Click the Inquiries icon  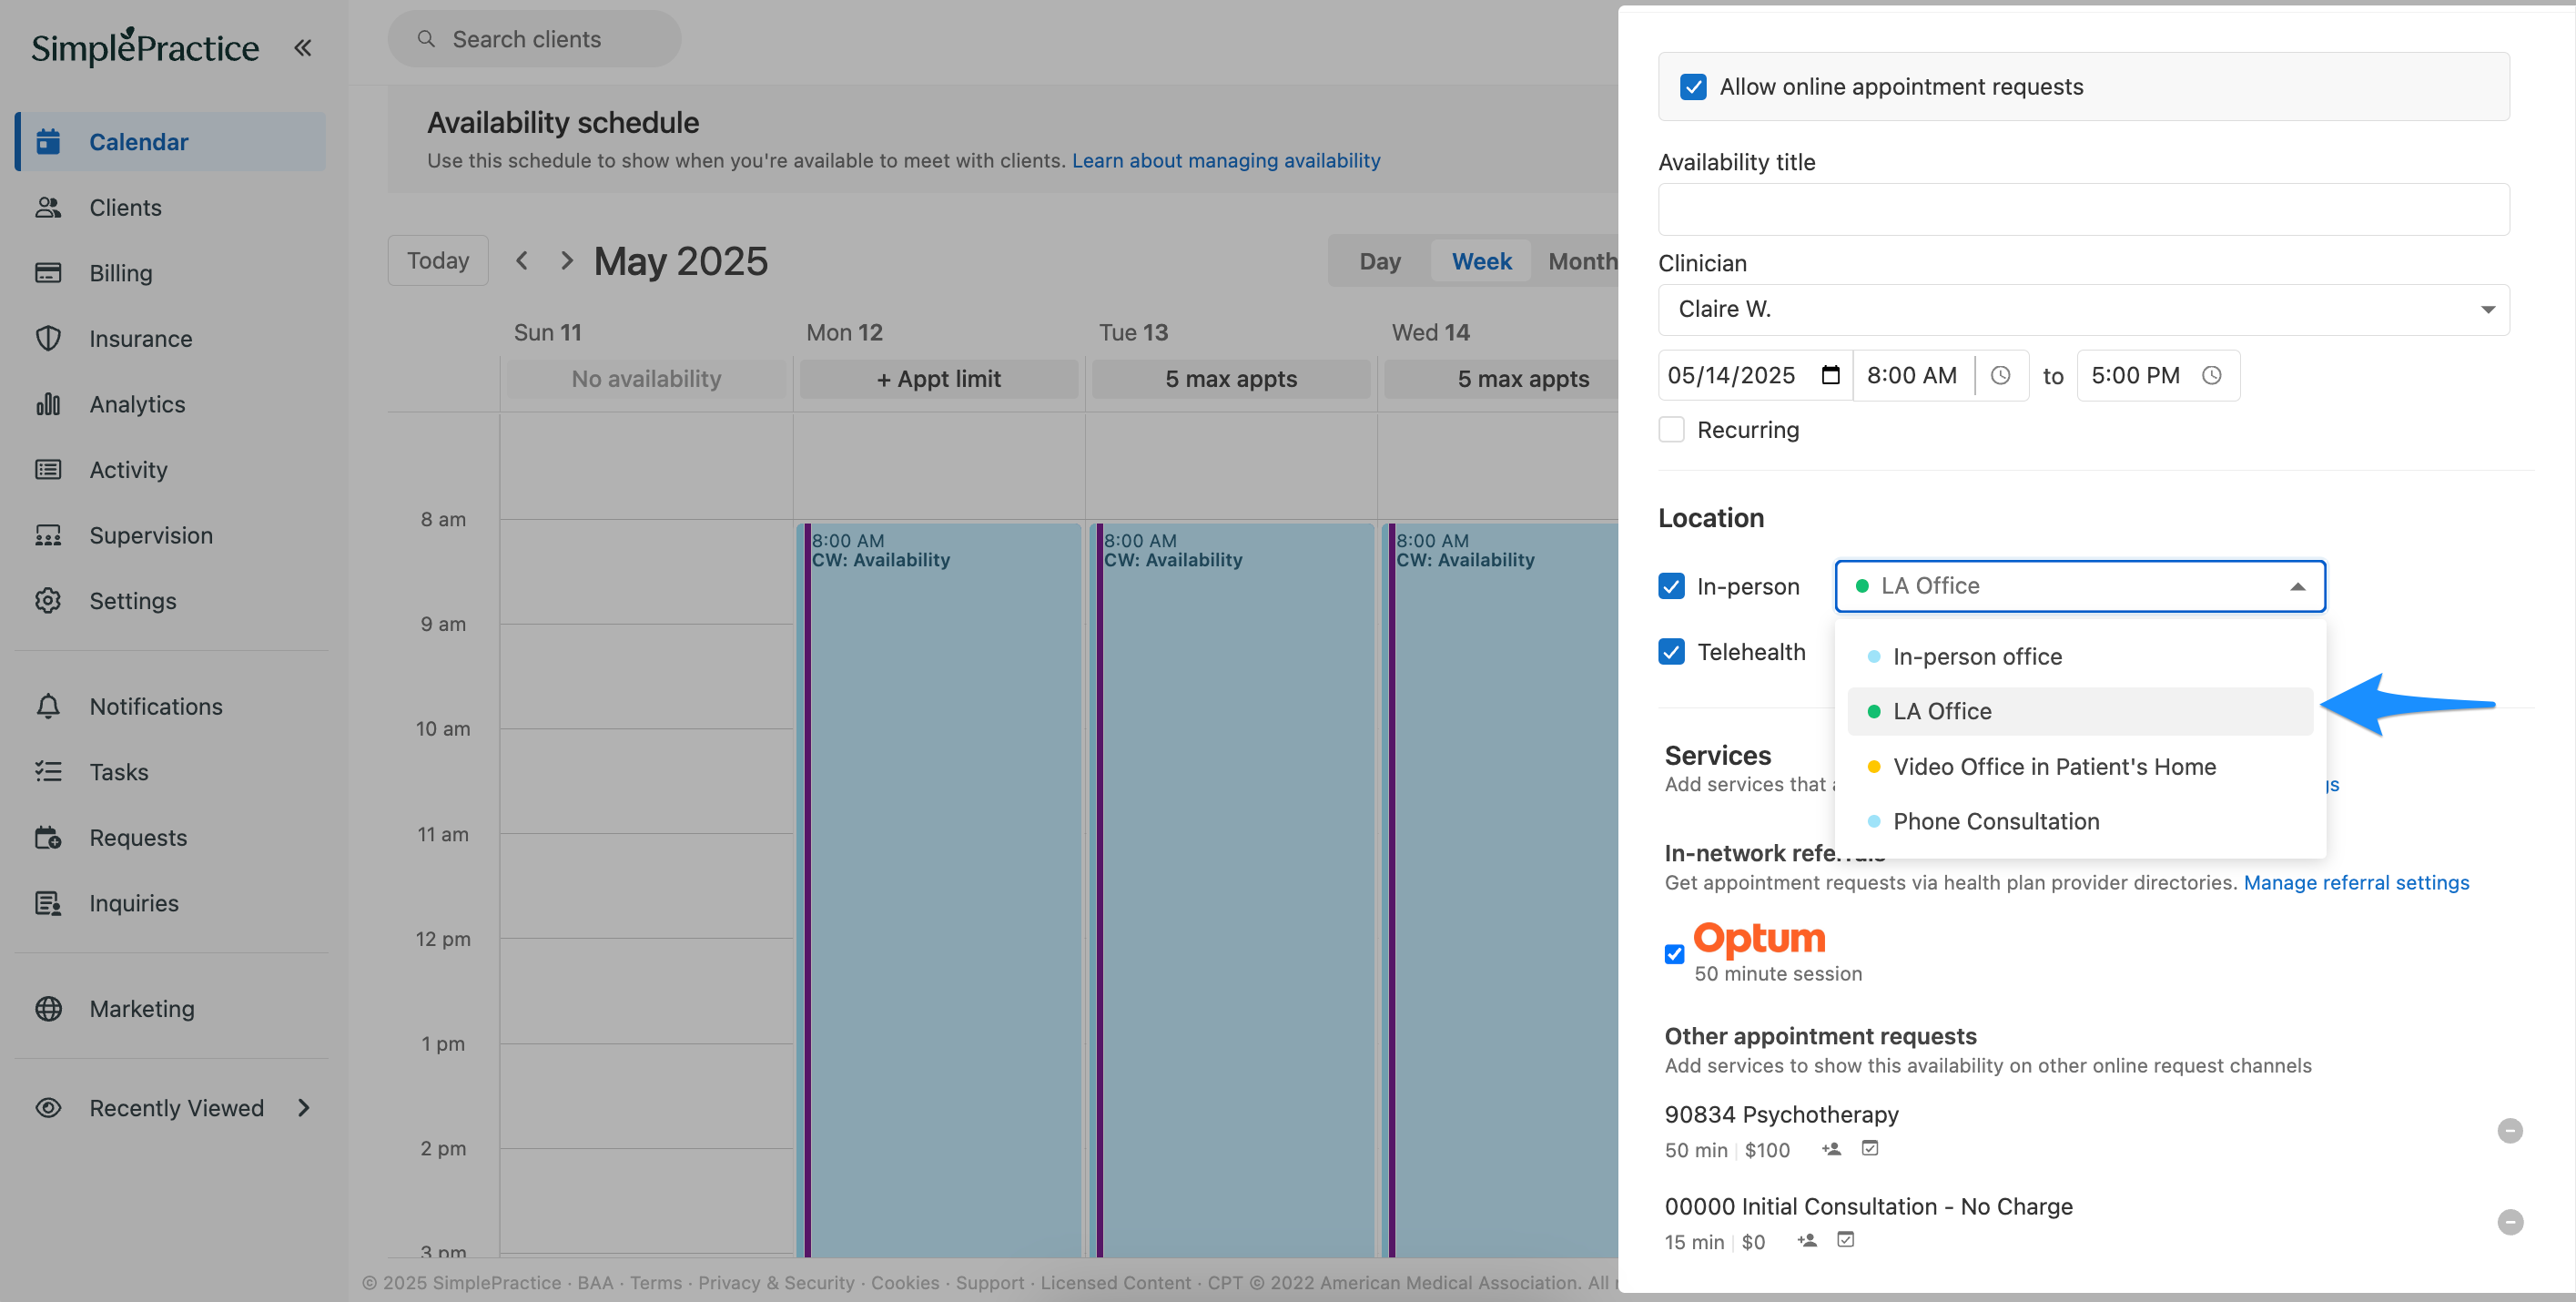point(48,903)
